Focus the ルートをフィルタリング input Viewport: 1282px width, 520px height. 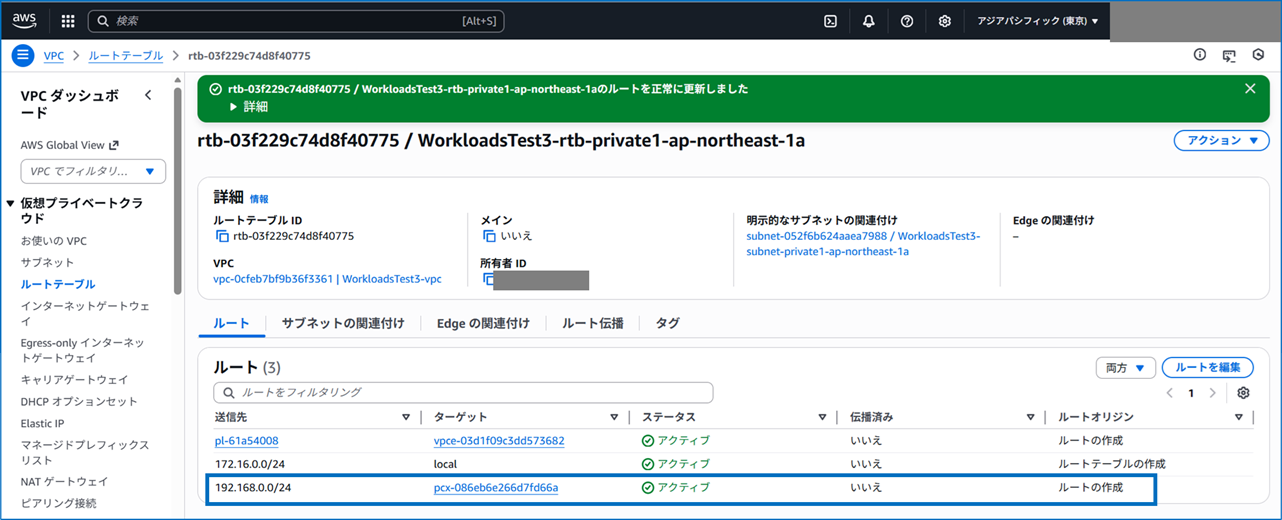(463, 392)
